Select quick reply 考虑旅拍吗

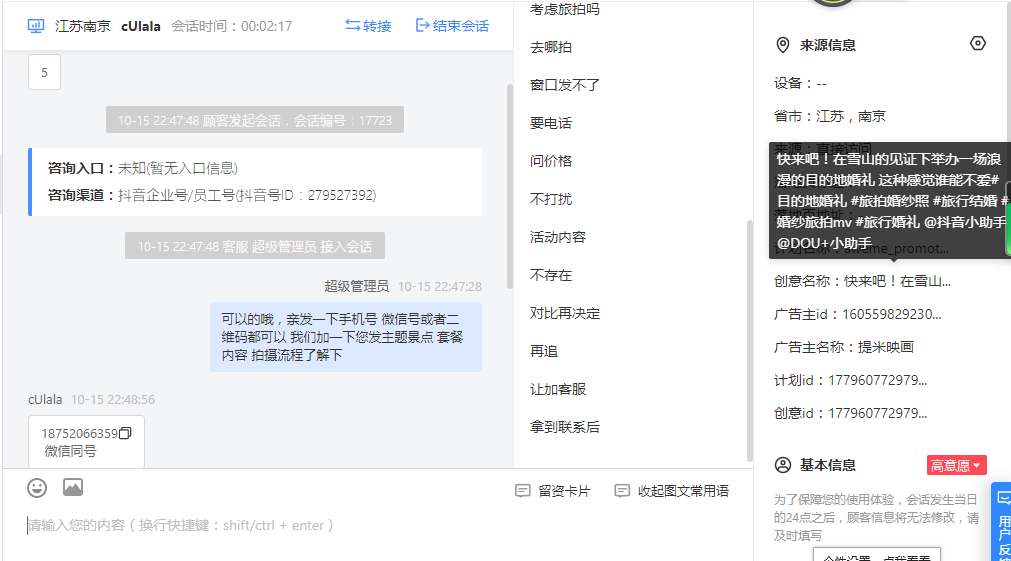click(x=565, y=9)
